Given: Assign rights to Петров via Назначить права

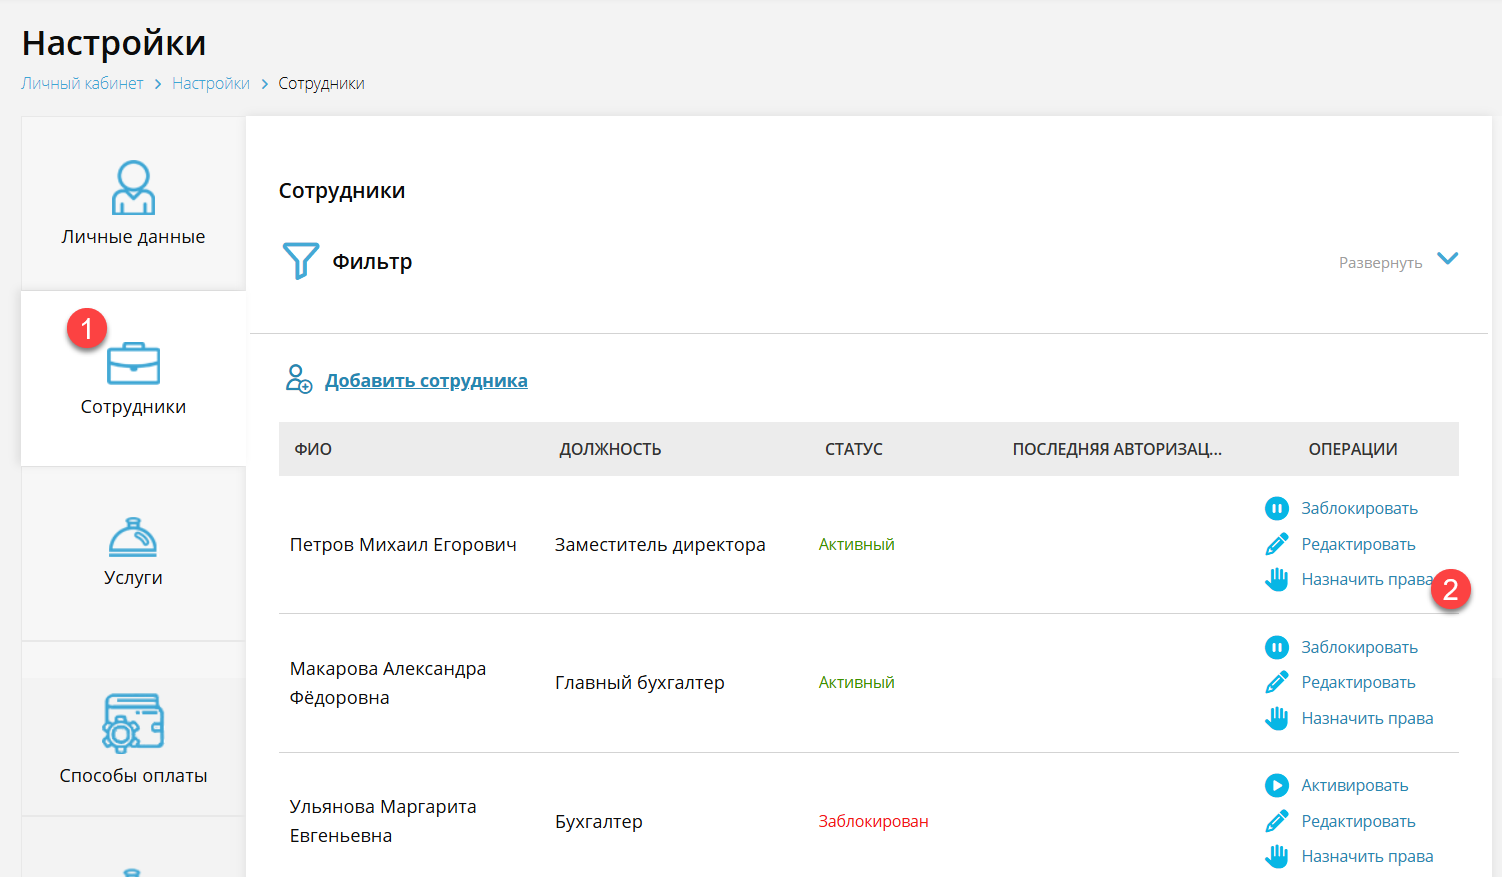Looking at the screenshot, I should [1366, 579].
